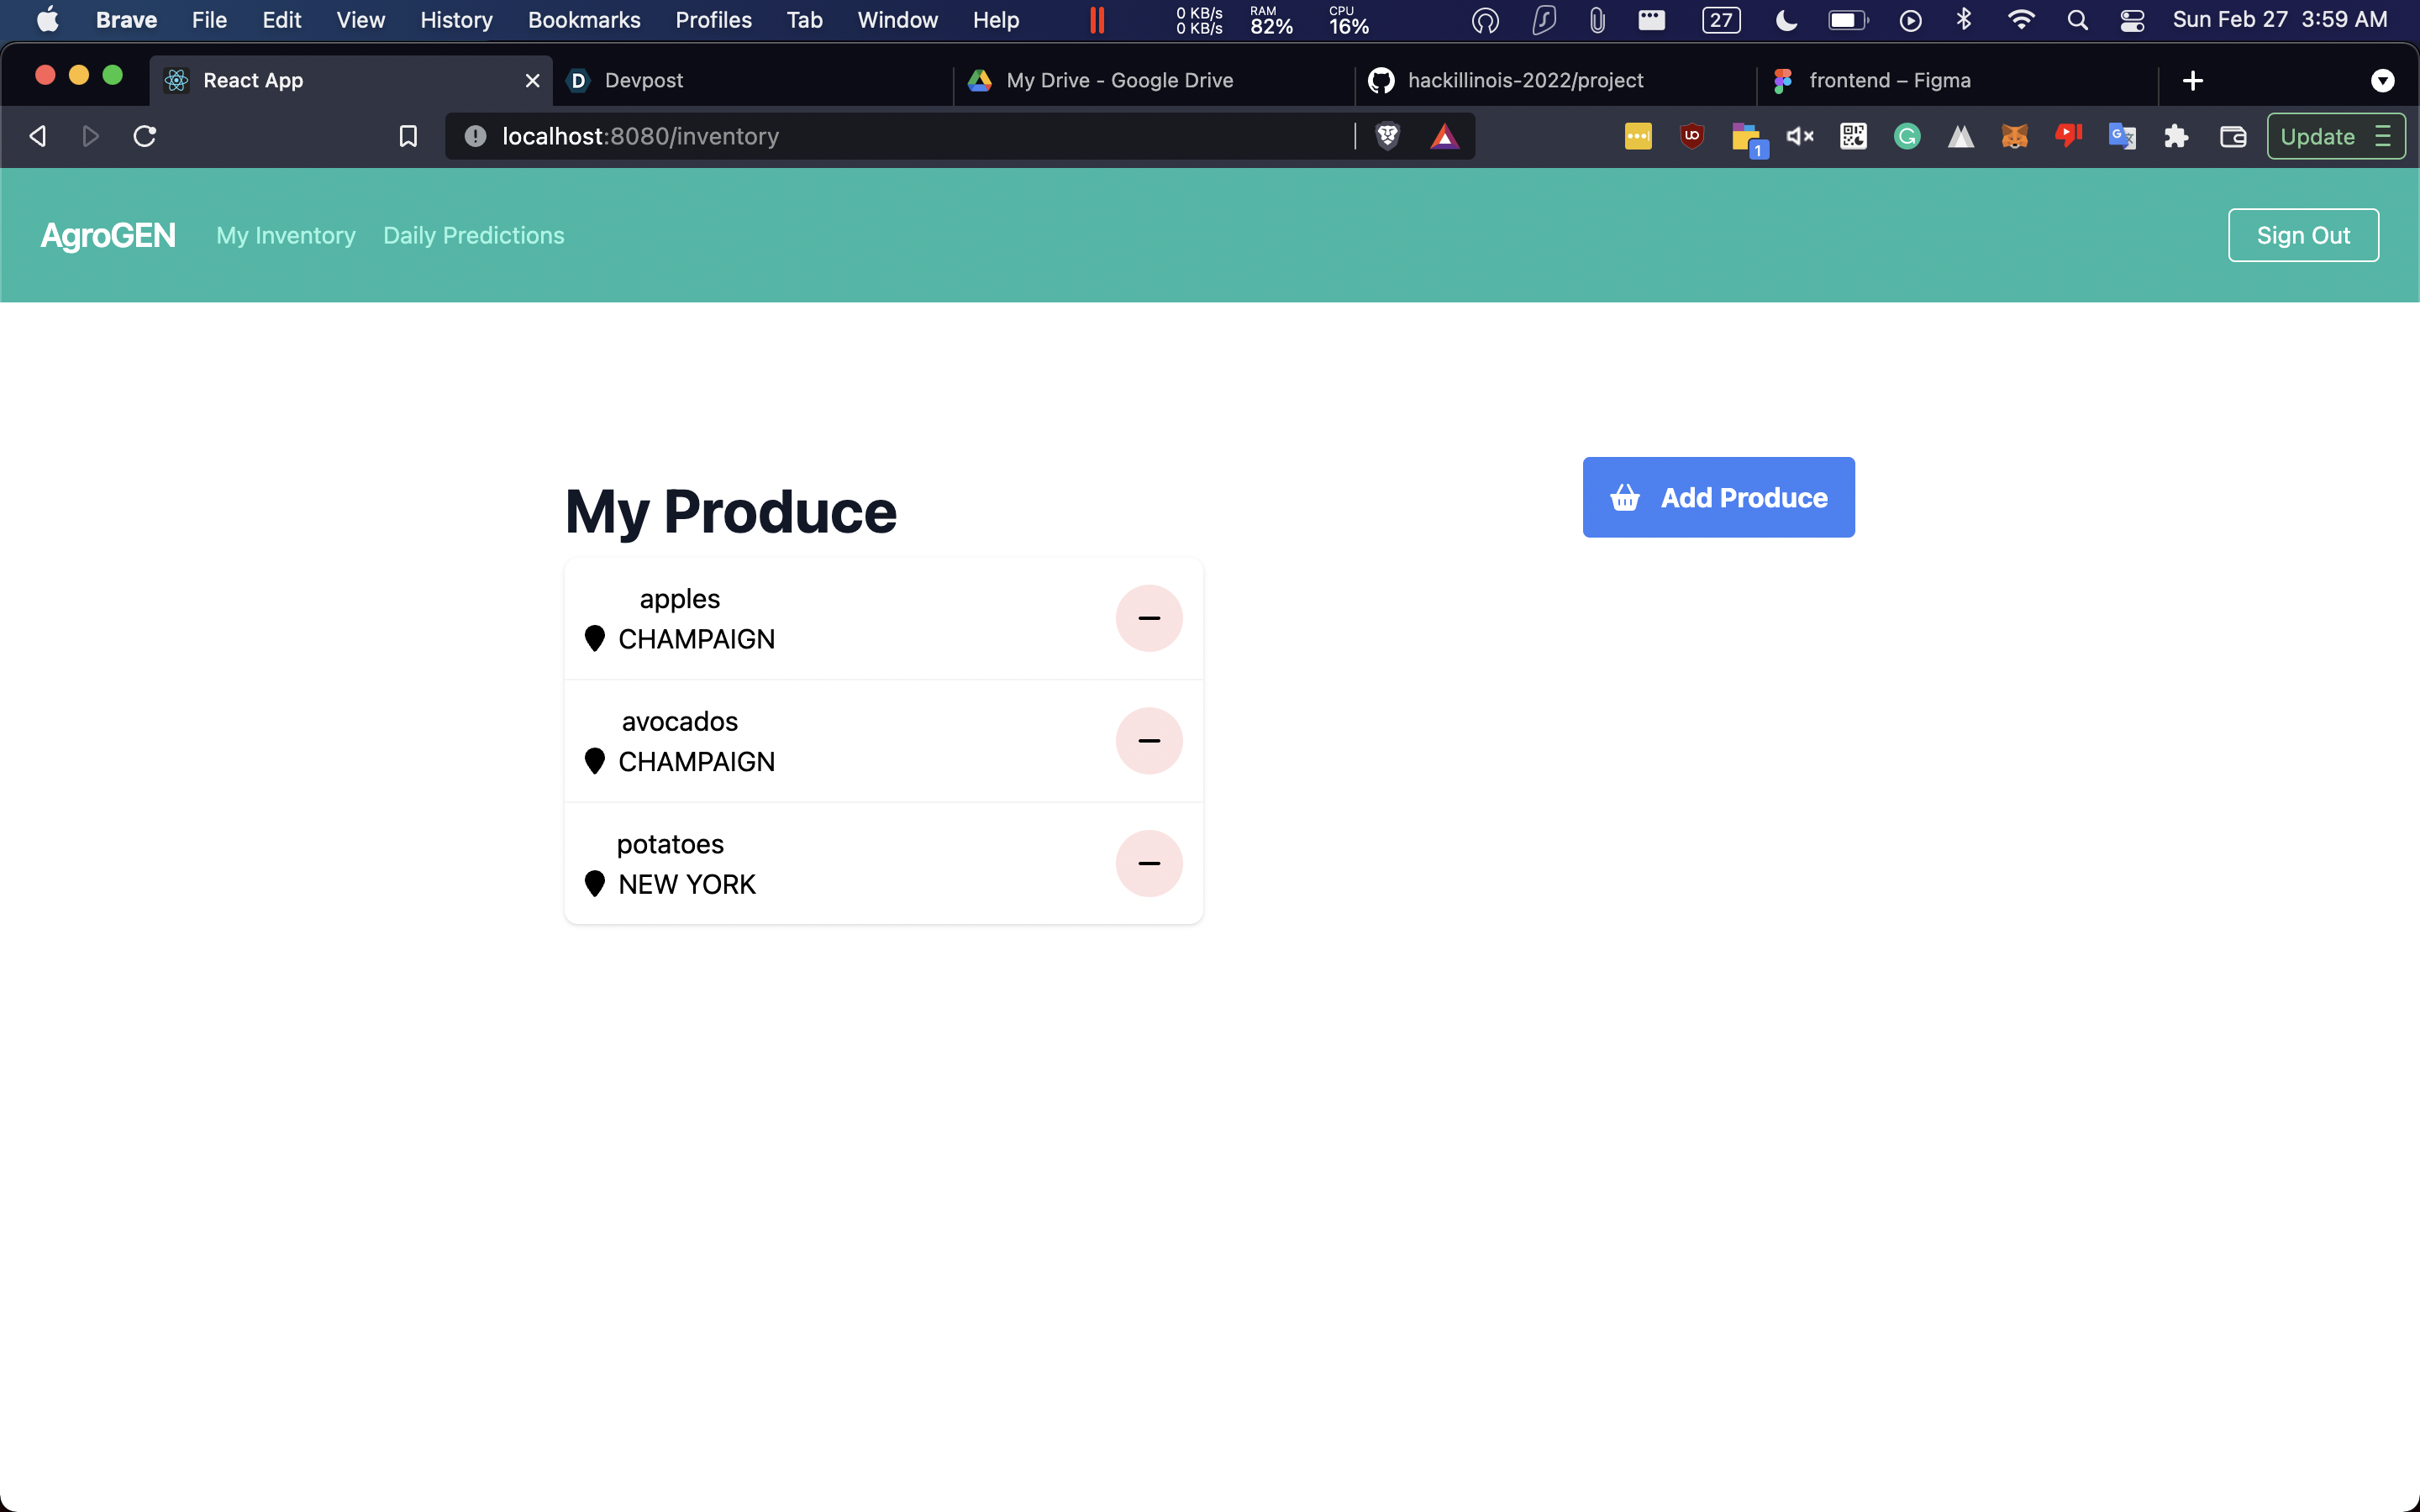The height and width of the screenshot is (1512, 2420).
Task: Reload the current page
Action: pos(145,136)
